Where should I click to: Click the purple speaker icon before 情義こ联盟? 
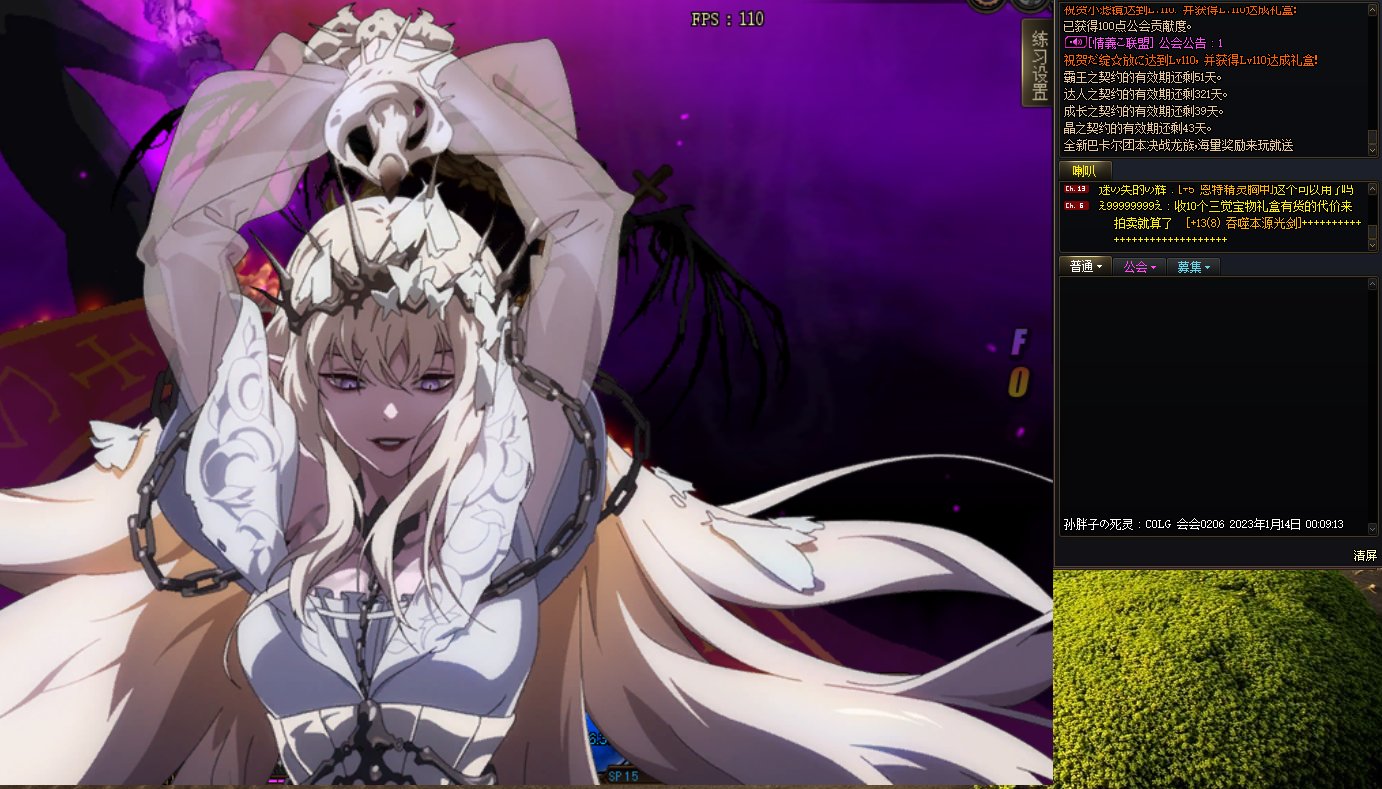click(1074, 43)
